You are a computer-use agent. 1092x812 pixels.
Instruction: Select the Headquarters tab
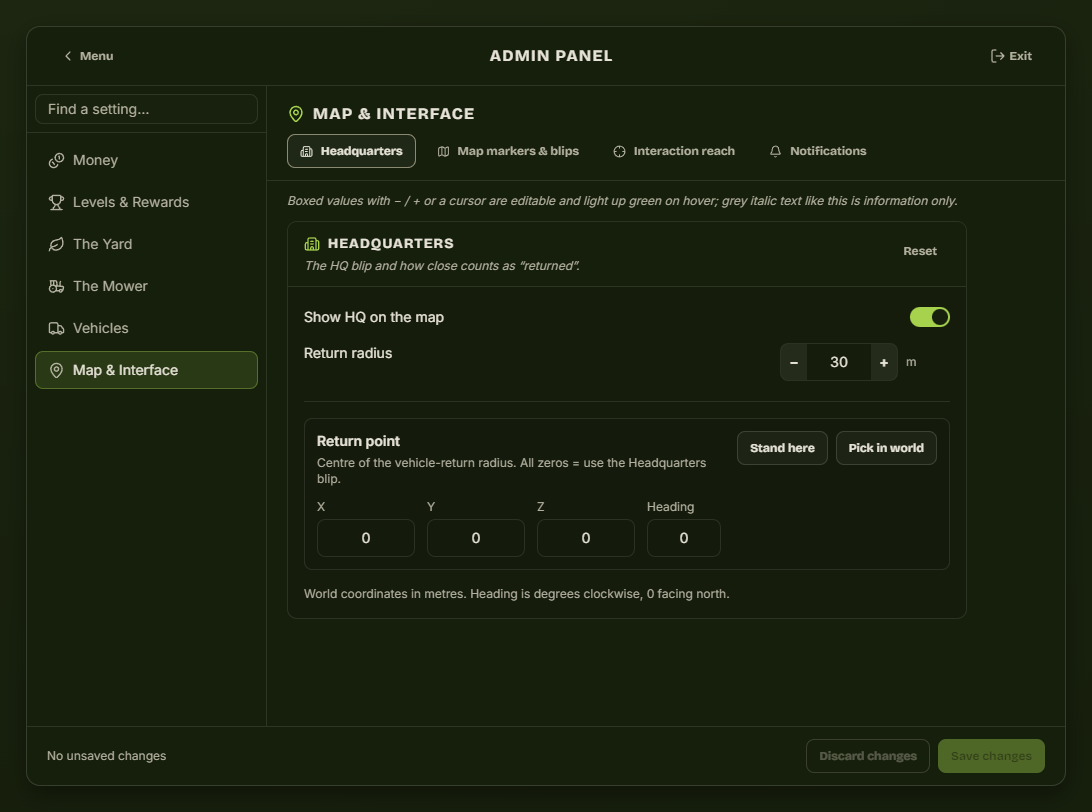click(x=352, y=151)
